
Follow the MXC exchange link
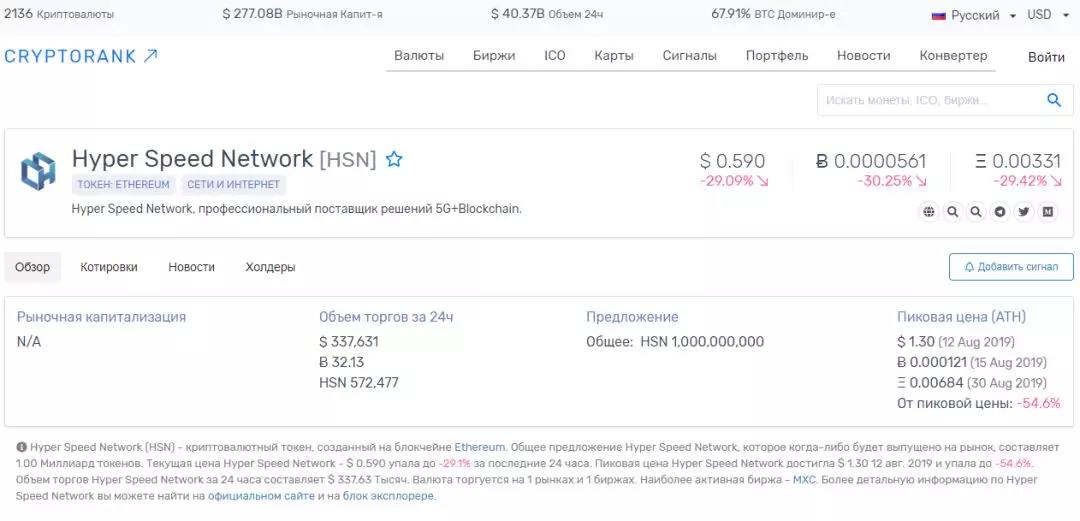(x=804, y=480)
